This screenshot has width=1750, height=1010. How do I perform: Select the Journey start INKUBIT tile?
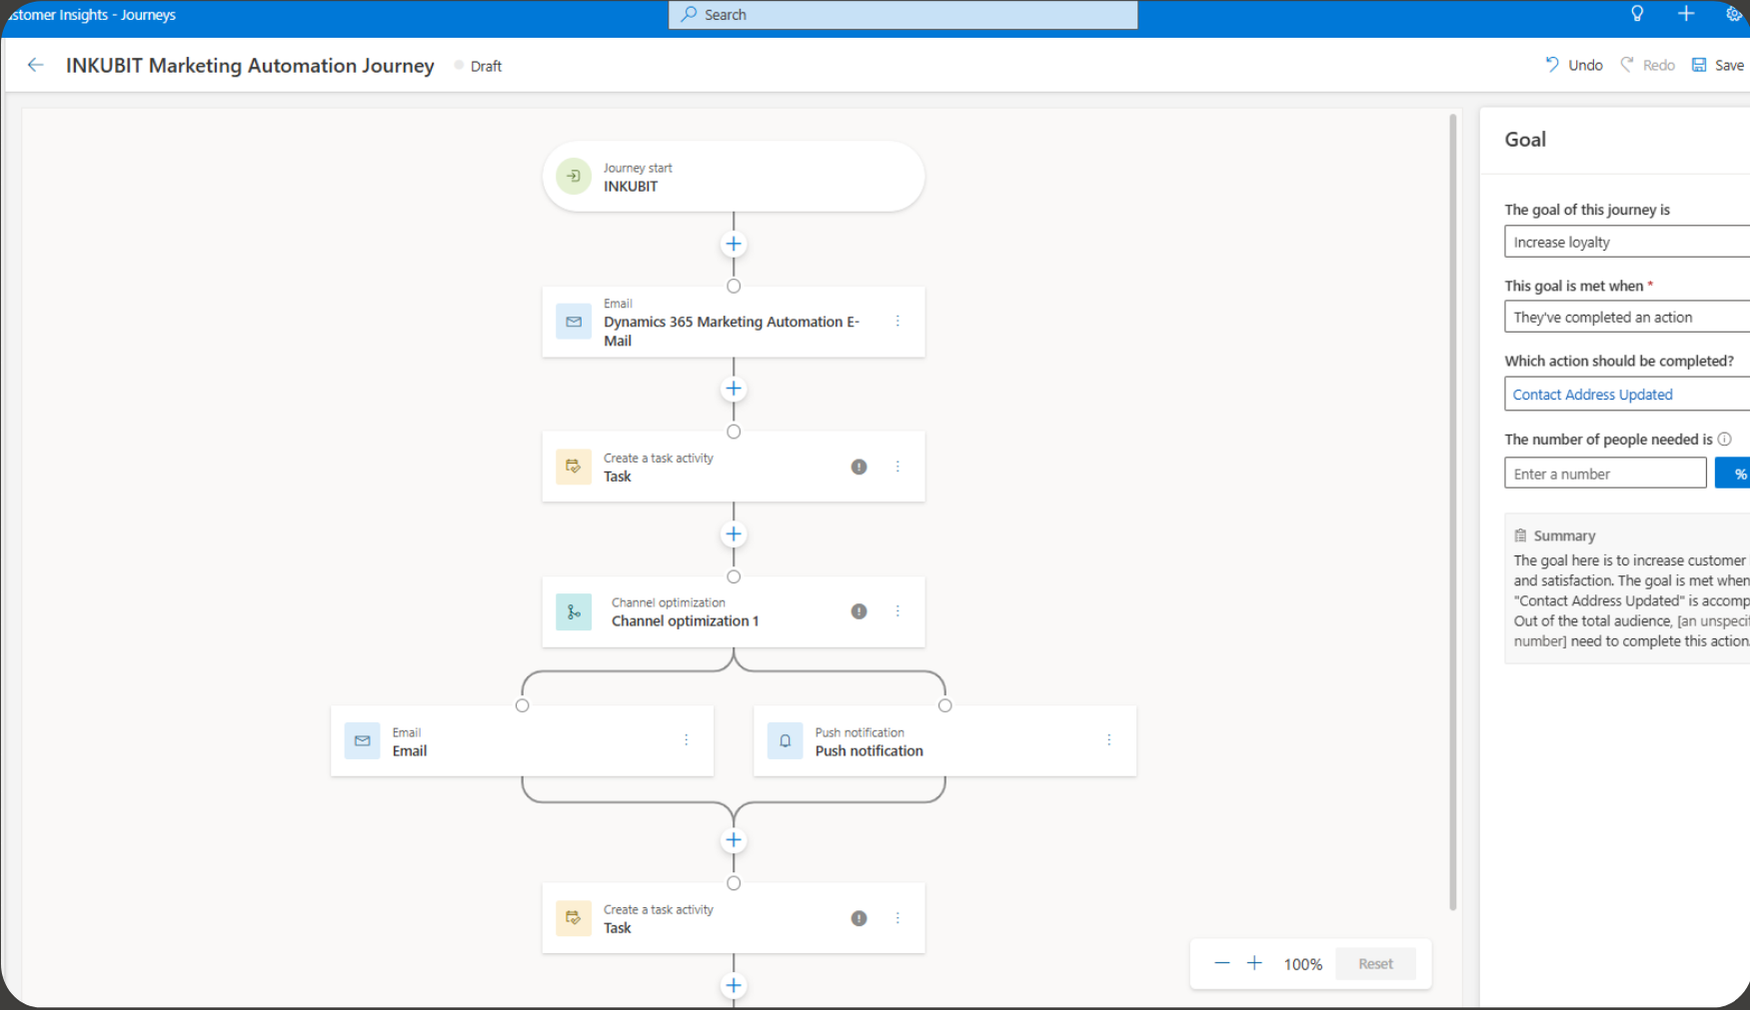pyautogui.click(x=733, y=176)
